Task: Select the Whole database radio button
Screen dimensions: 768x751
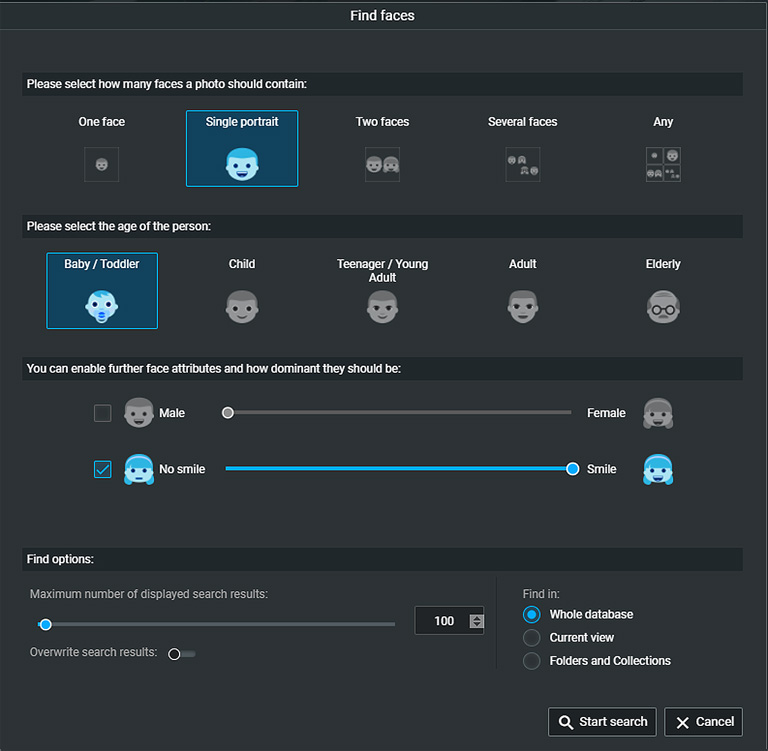Action: point(531,614)
